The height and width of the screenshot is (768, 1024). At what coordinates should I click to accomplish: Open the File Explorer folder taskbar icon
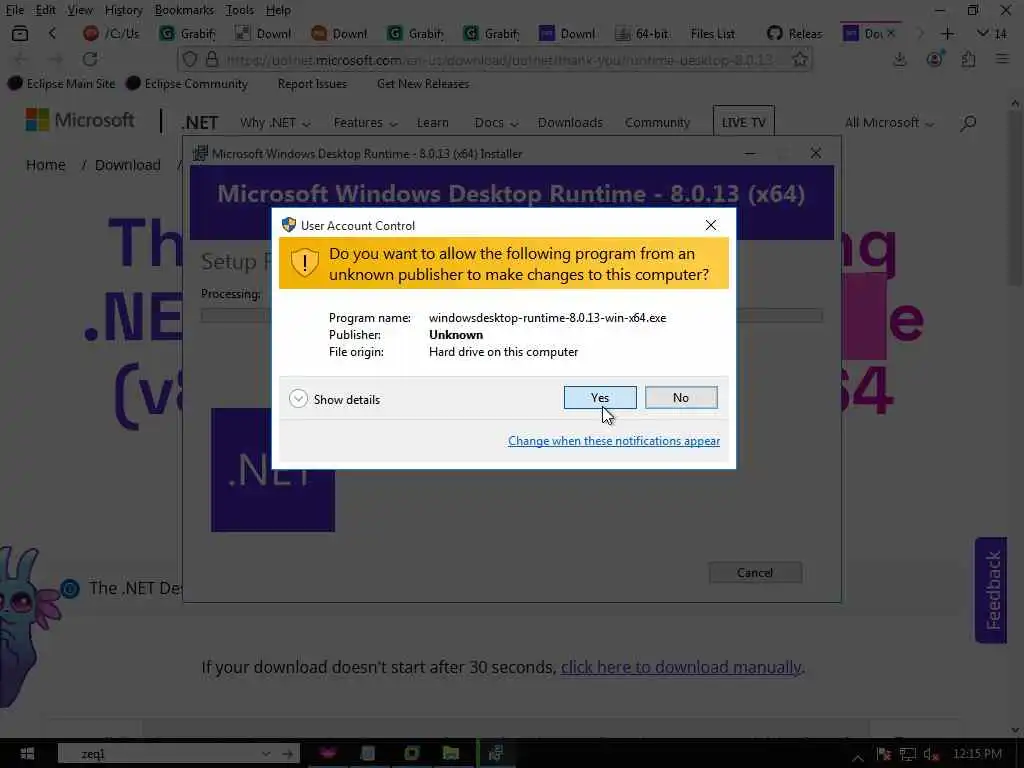pos(451,754)
